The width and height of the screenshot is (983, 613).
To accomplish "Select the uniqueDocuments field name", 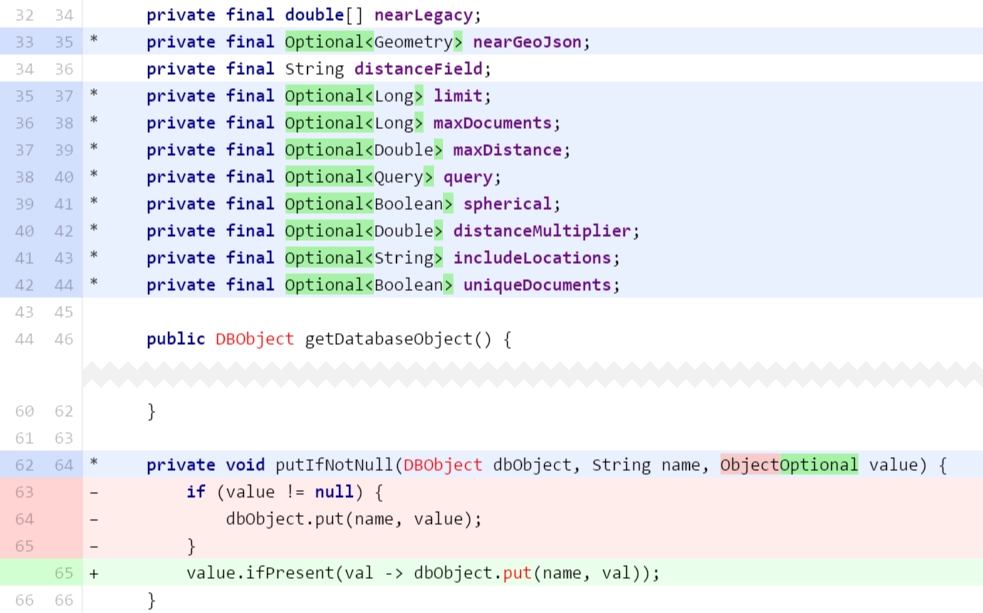I will tap(537, 285).
